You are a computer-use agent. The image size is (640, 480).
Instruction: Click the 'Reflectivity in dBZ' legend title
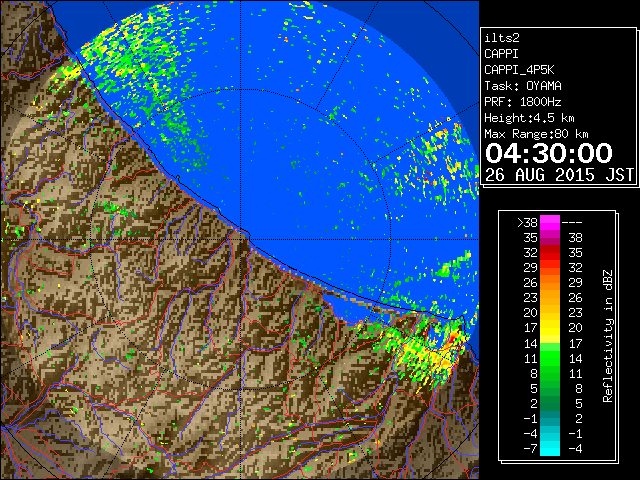(x=607, y=336)
